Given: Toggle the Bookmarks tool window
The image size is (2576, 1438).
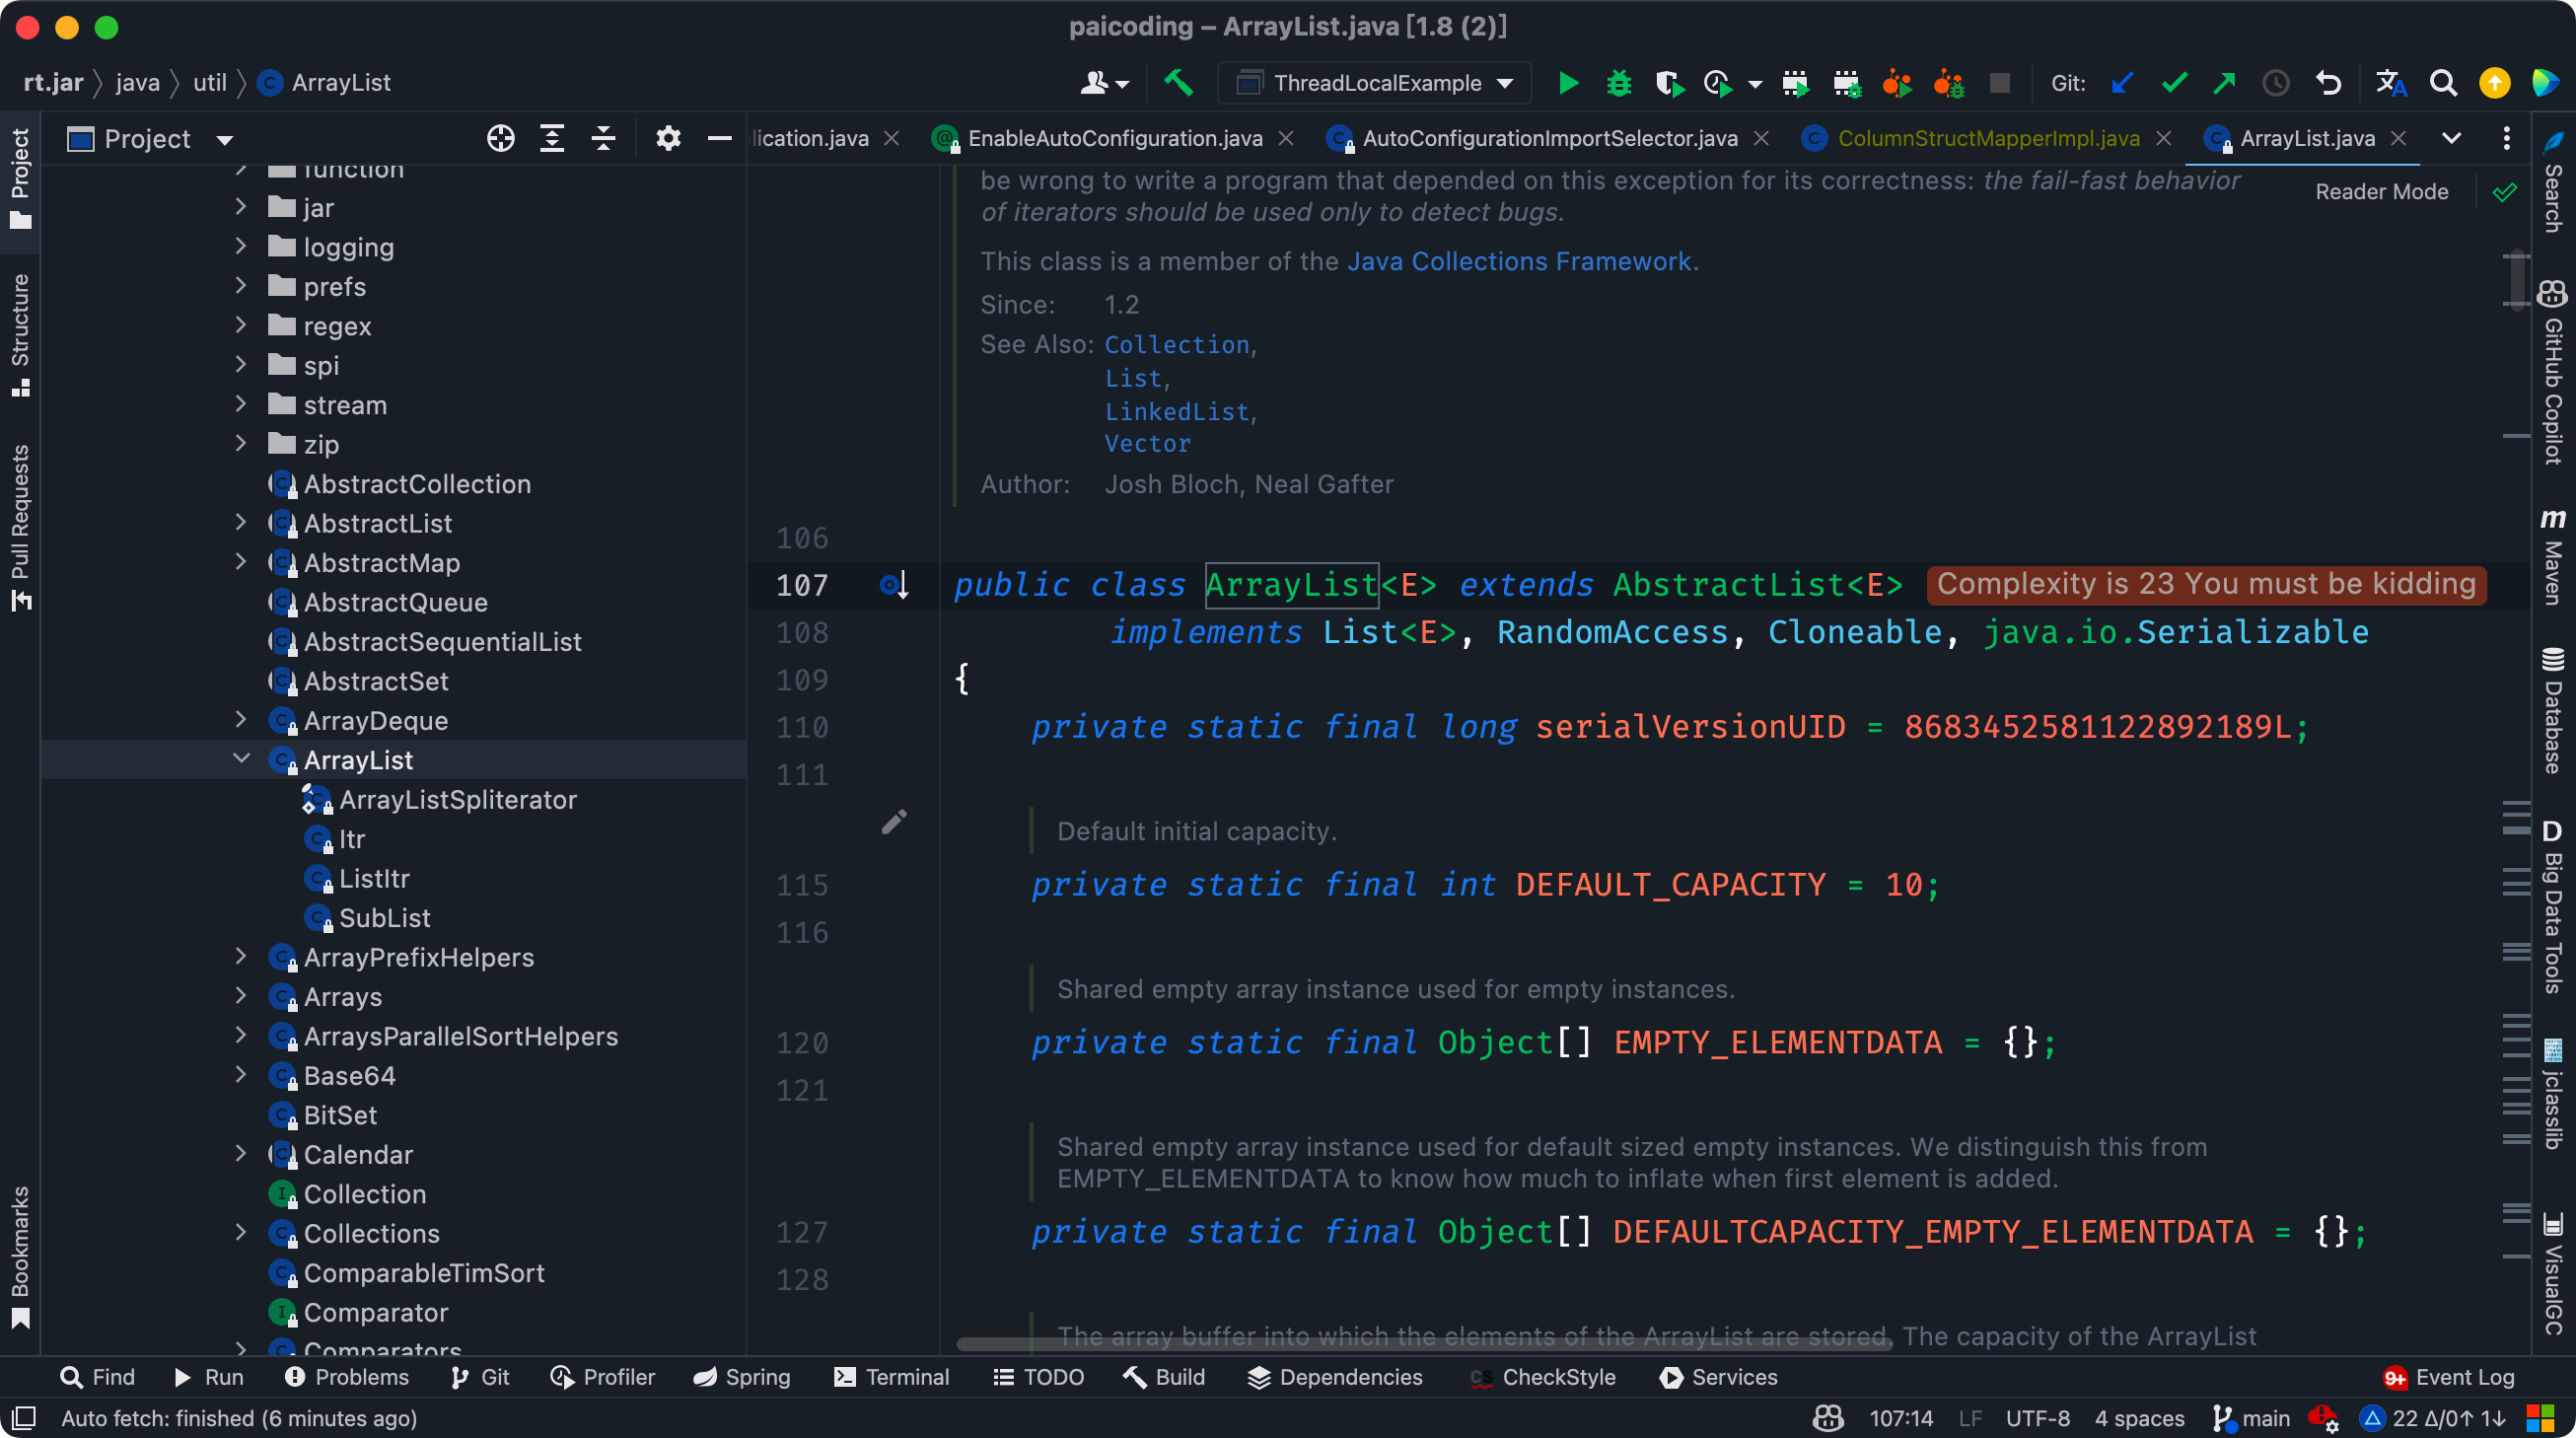Looking at the screenshot, I should [20, 1256].
